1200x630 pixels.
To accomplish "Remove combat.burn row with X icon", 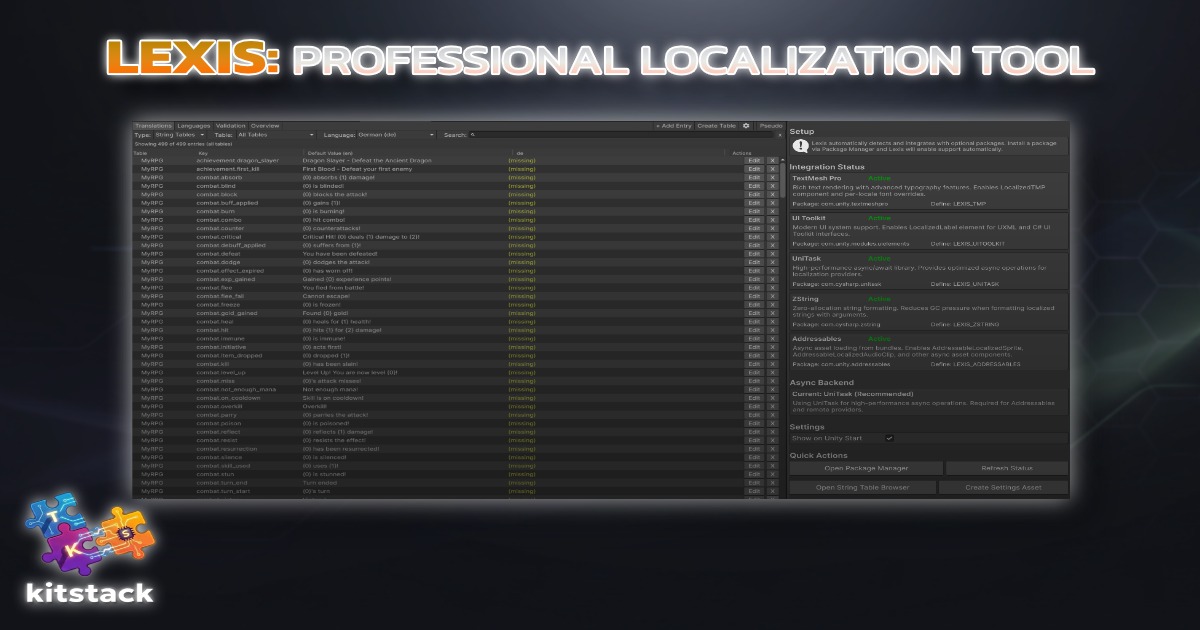I will (773, 211).
